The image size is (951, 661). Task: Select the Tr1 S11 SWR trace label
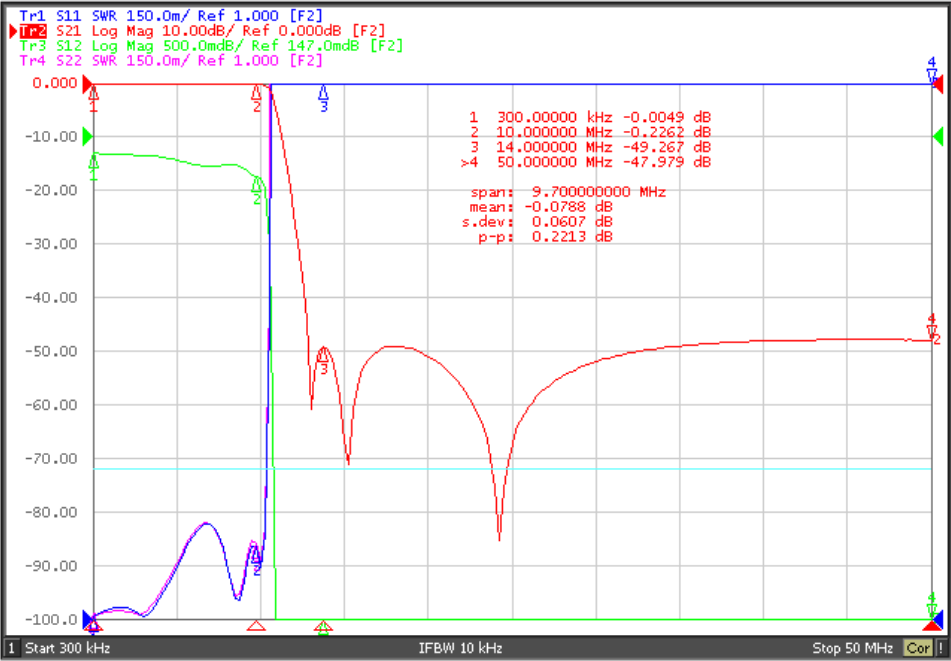coord(171,16)
